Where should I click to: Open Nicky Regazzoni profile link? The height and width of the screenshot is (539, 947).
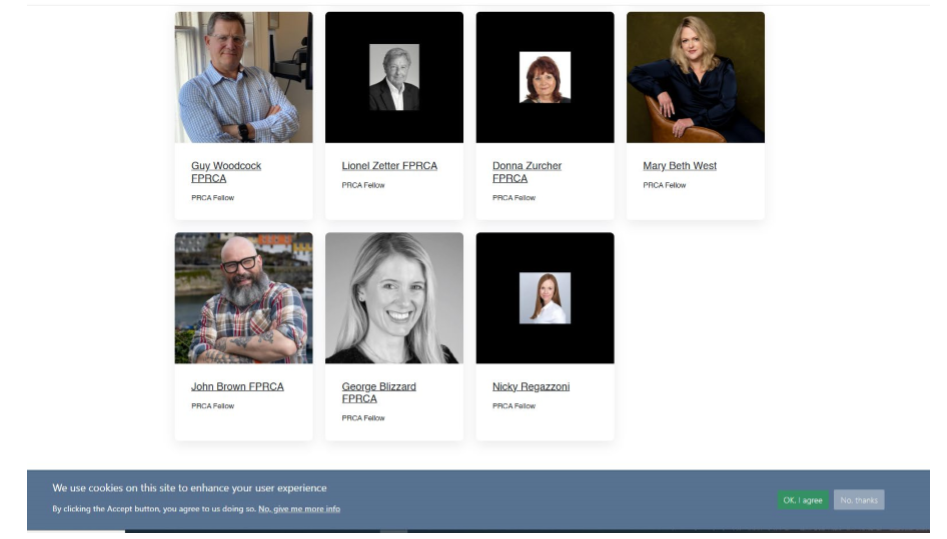coord(531,387)
